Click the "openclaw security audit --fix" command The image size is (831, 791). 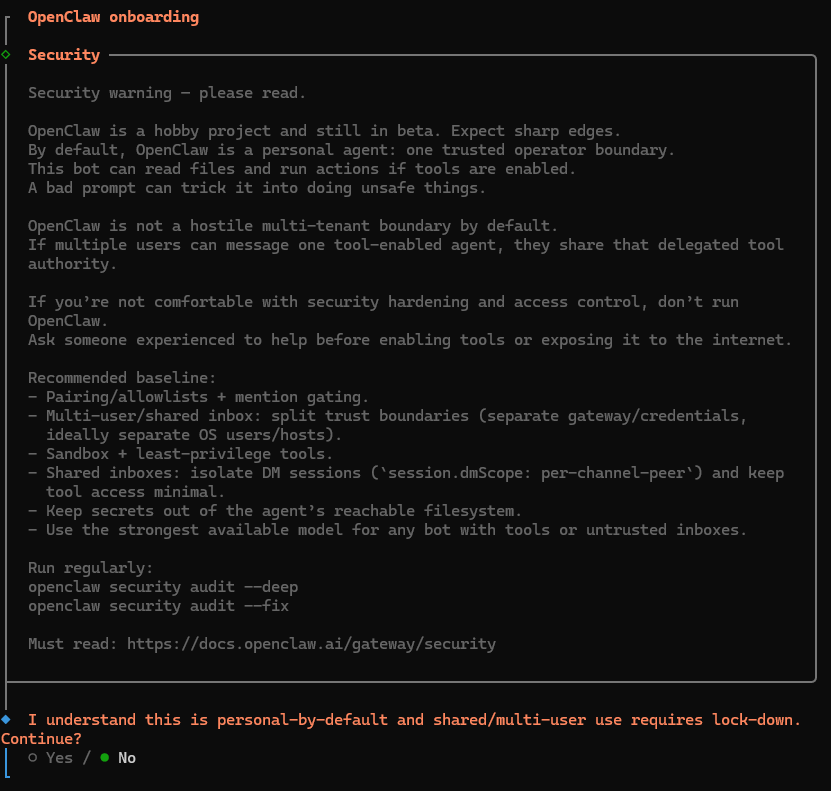click(x=158, y=606)
